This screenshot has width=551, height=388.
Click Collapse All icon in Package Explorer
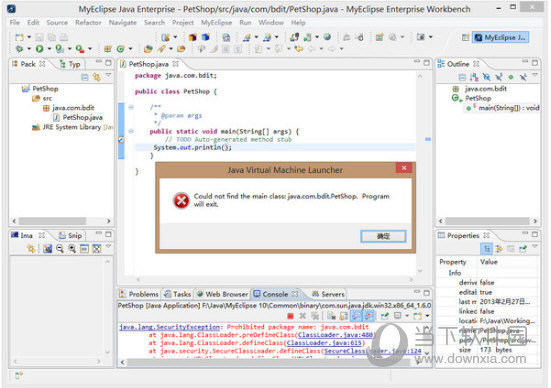85,77
